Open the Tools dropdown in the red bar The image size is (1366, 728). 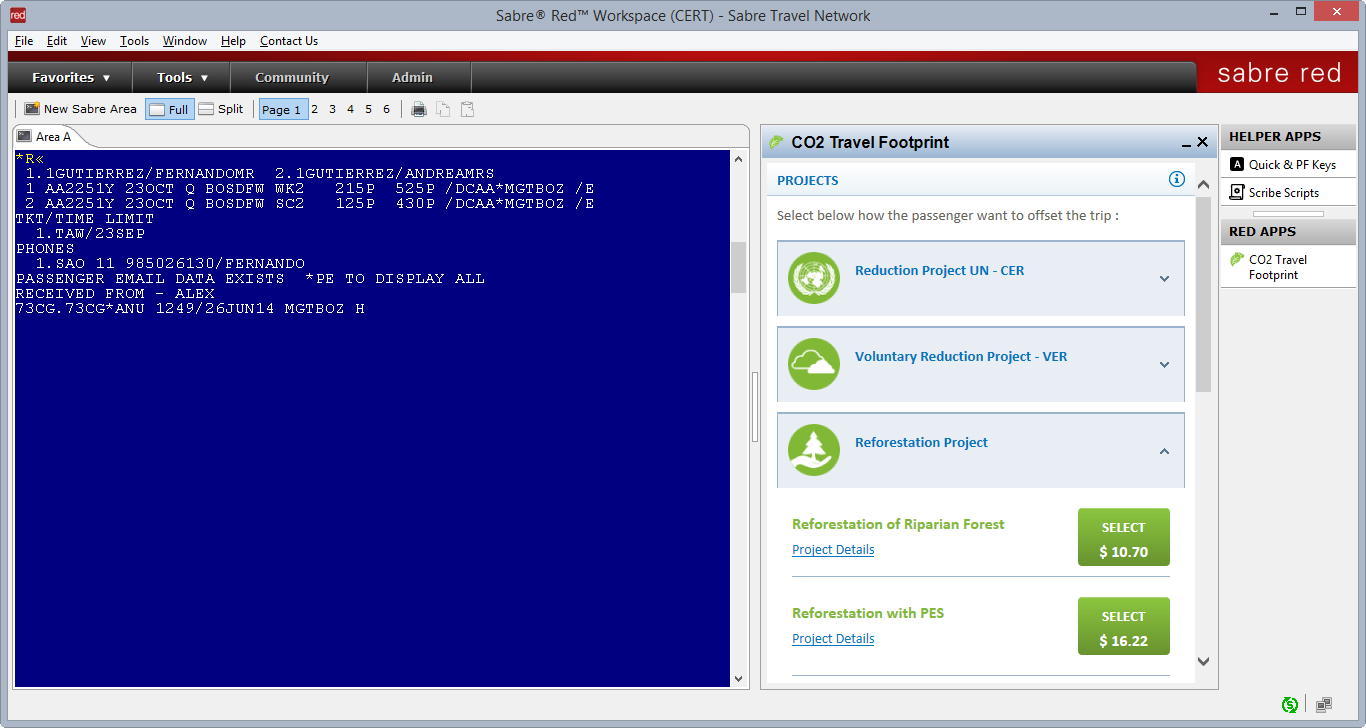click(x=182, y=77)
